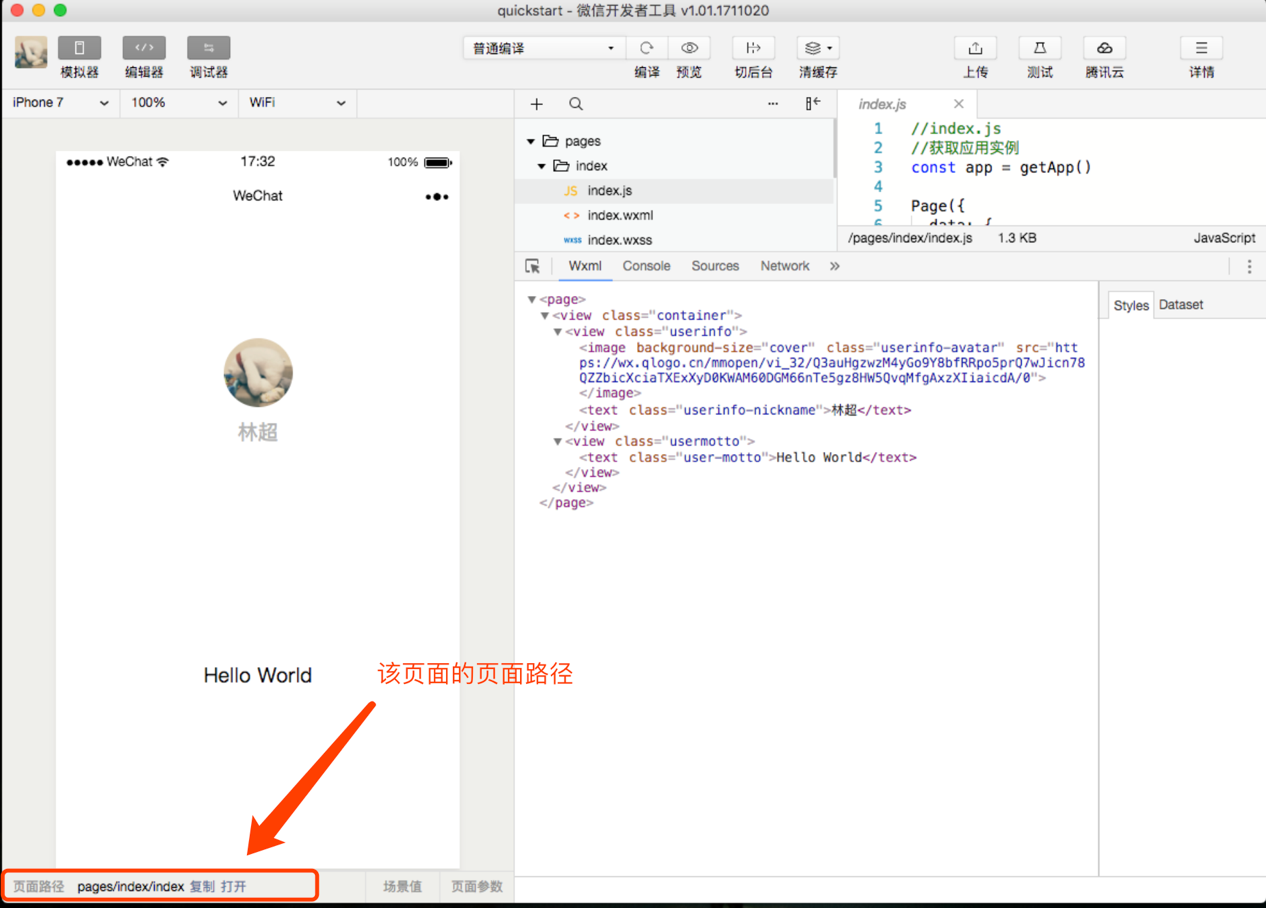Click the inspect element selector icon
The width and height of the screenshot is (1266, 908).
coord(533,266)
